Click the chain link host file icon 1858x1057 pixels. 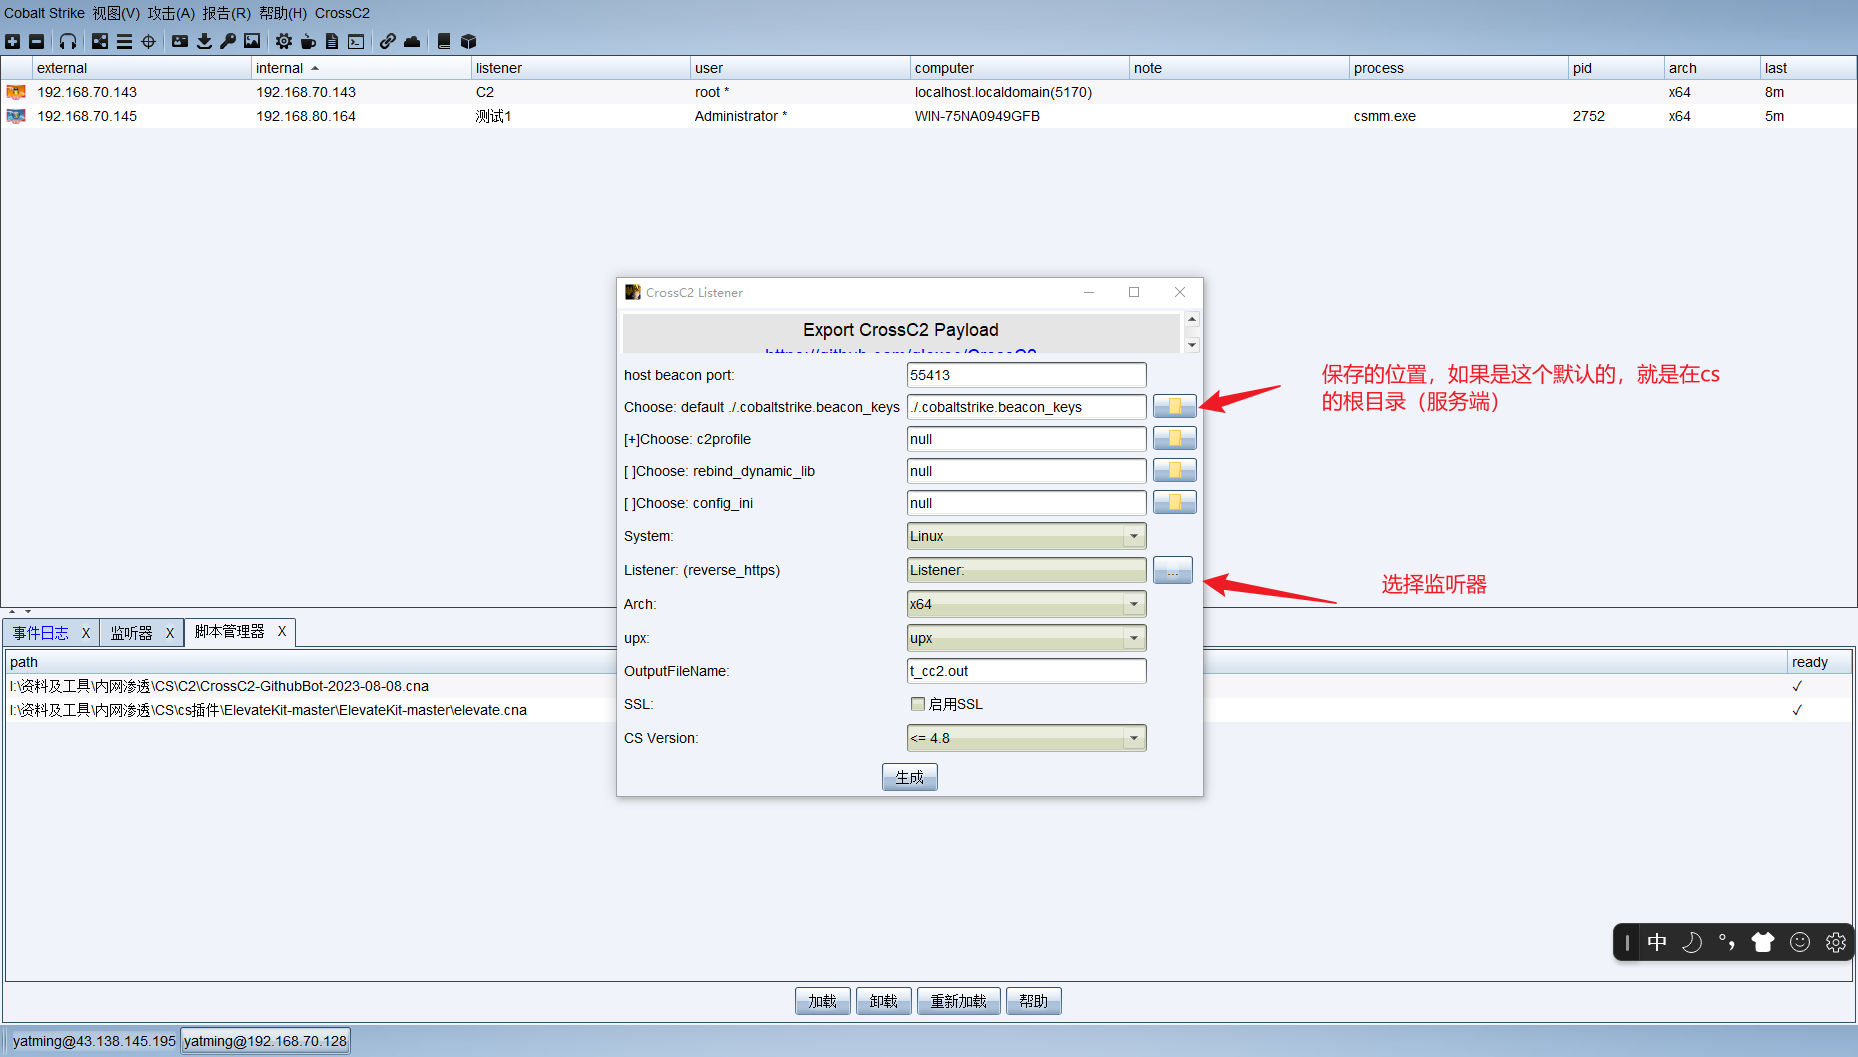point(388,41)
